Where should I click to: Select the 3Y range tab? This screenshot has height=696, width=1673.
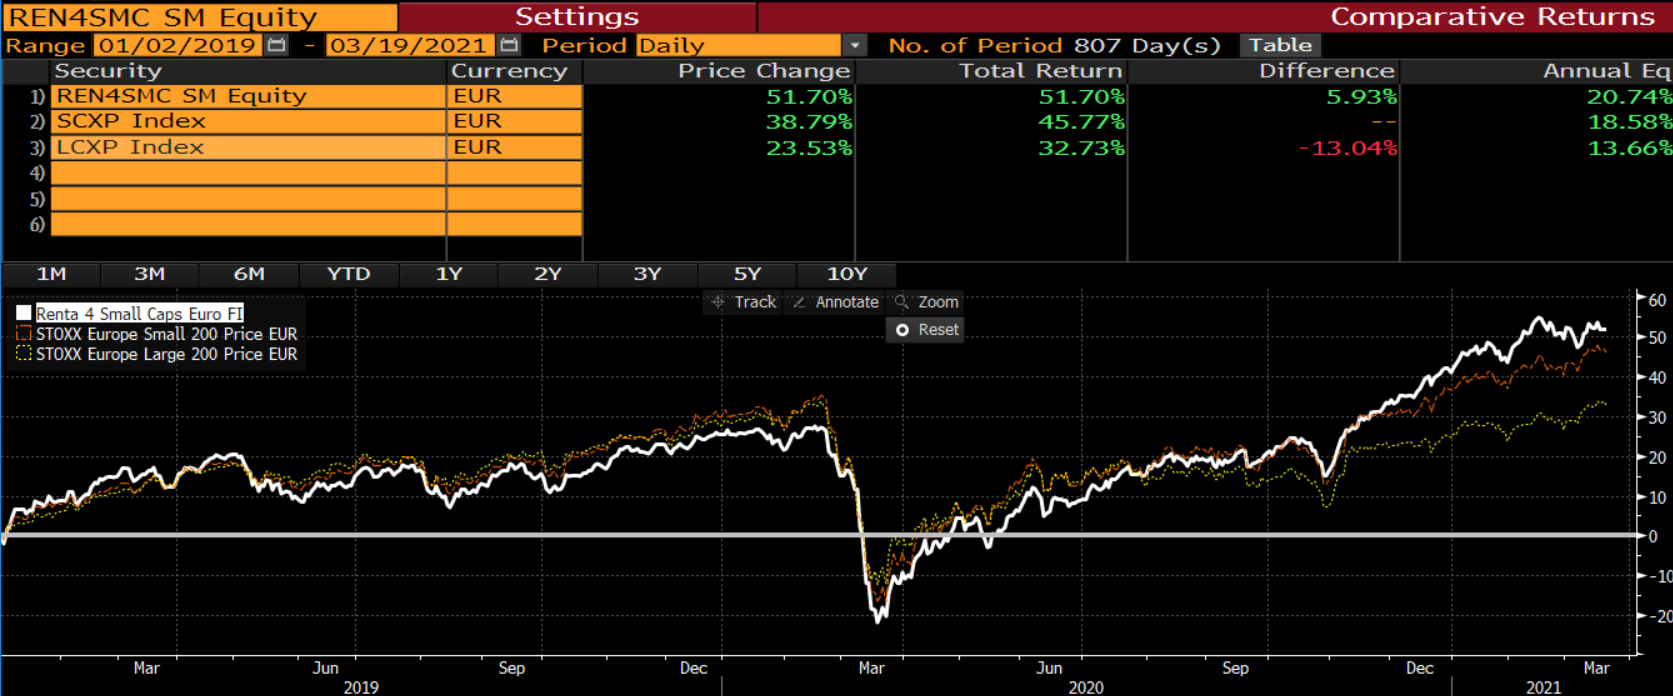[x=647, y=274]
